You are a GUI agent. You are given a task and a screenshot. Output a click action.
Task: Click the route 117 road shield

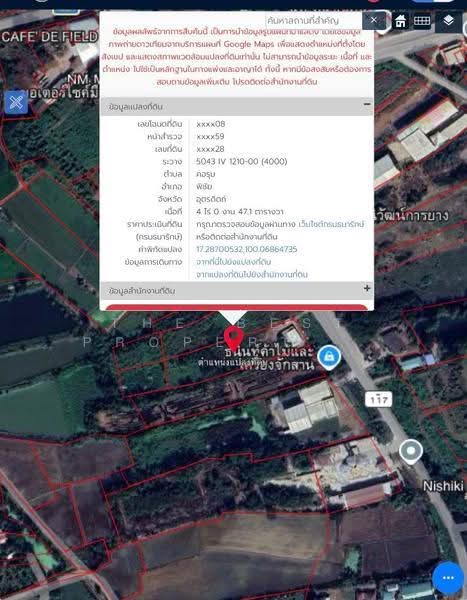(x=379, y=400)
